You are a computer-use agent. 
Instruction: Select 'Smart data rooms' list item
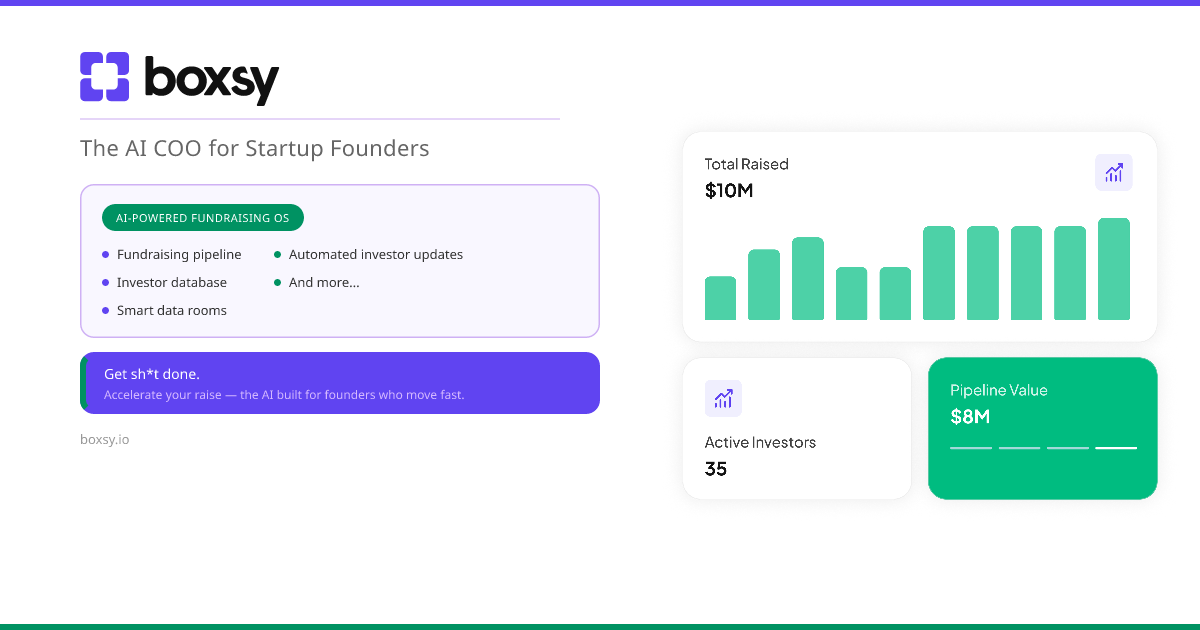click(x=164, y=311)
